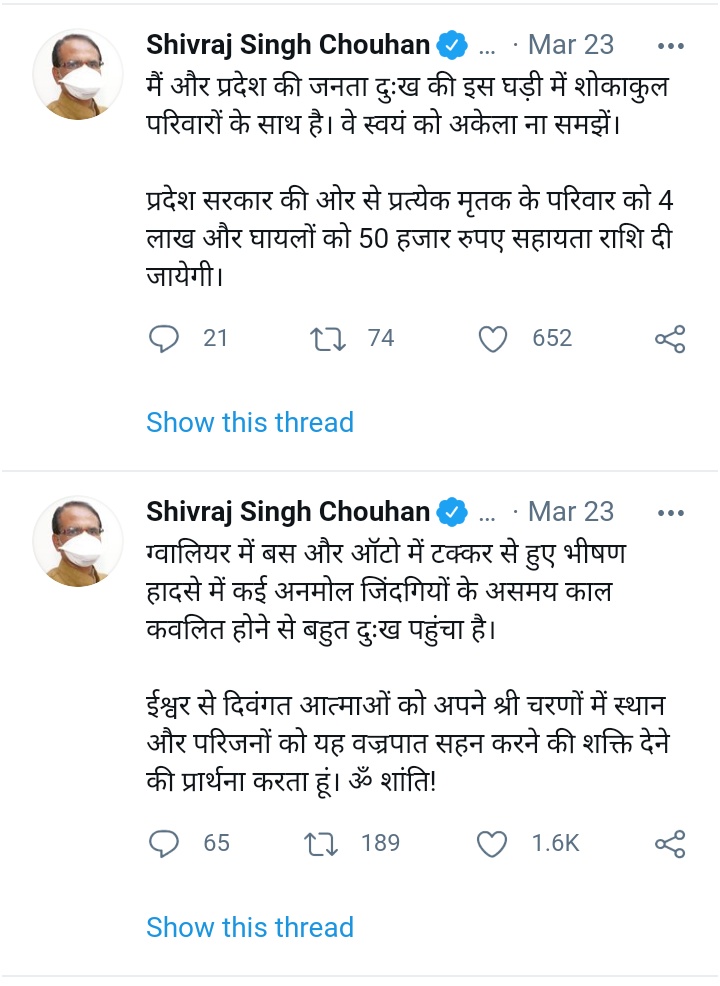Screen dimensions: 720x986
Task: Open more options on first tweet
Action: click(670, 45)
